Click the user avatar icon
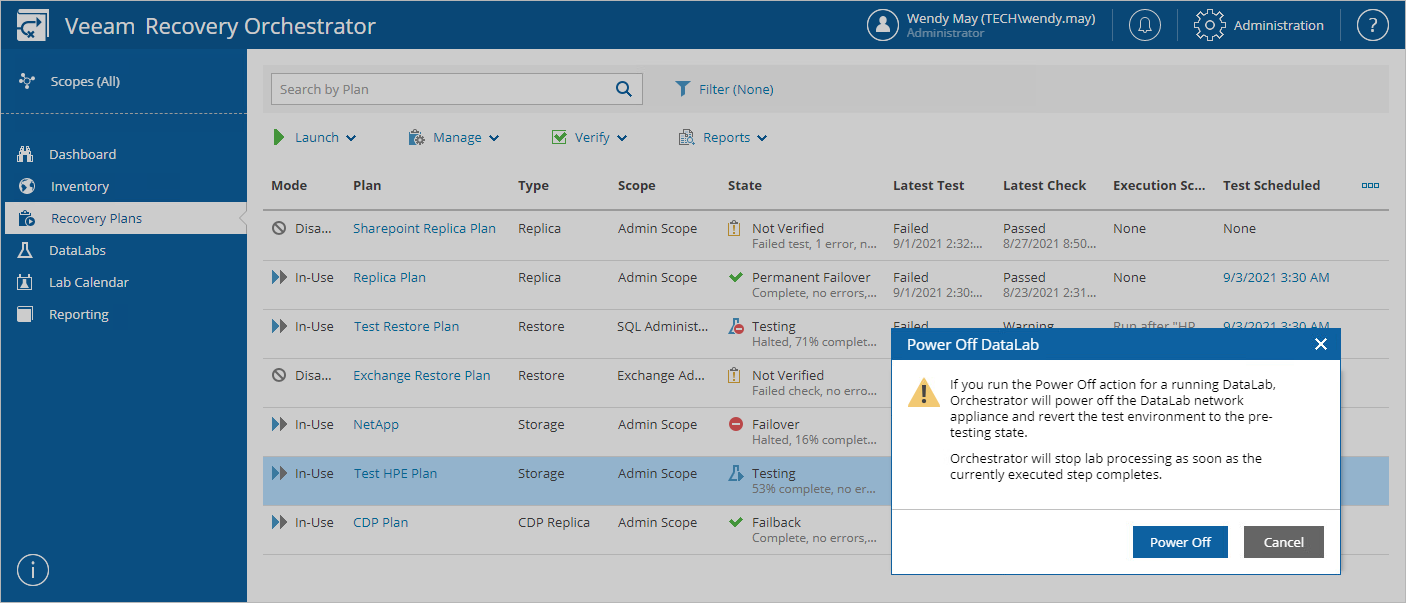This screenshot has height=603, width=1406. 883,25
